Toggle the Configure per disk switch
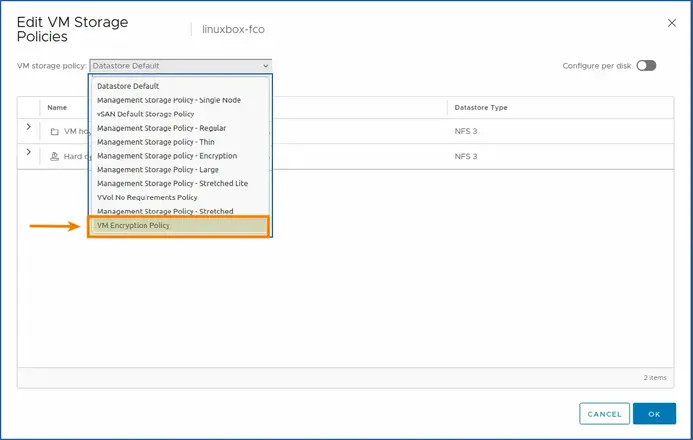 (x=646, y=66)
